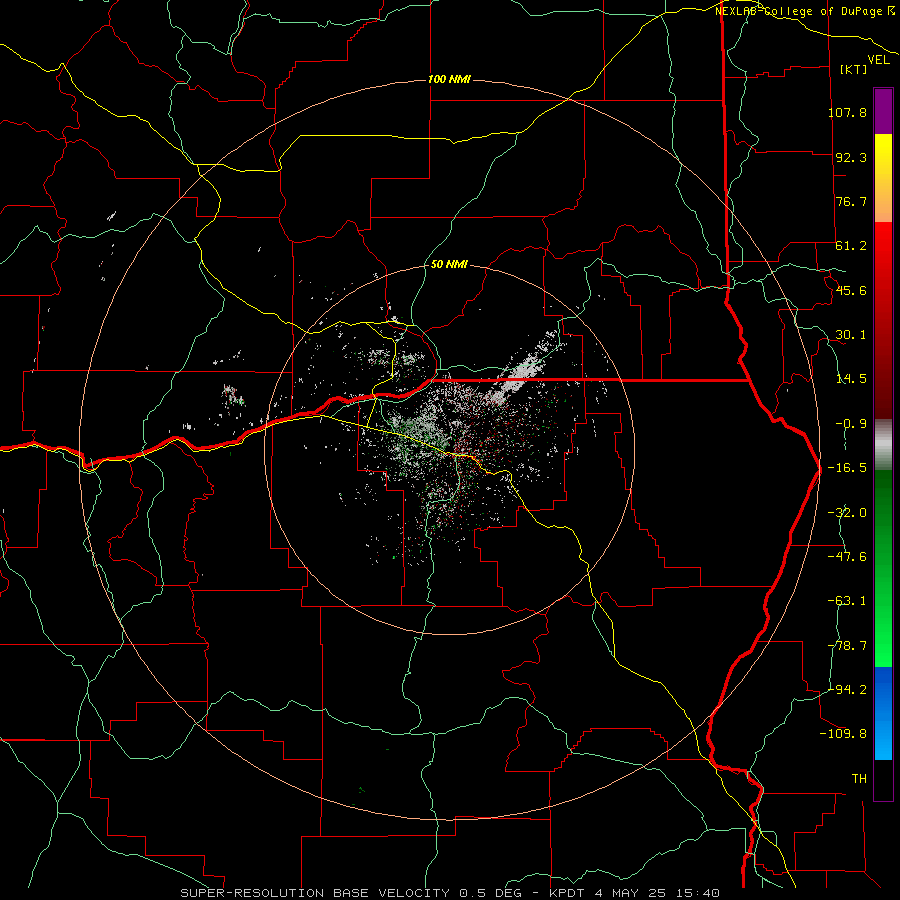This screenshot has width=900, height=900.
Task: Click the -32.0 value on velocity scale
Action: pyautogui.click(x=847, y=513)
